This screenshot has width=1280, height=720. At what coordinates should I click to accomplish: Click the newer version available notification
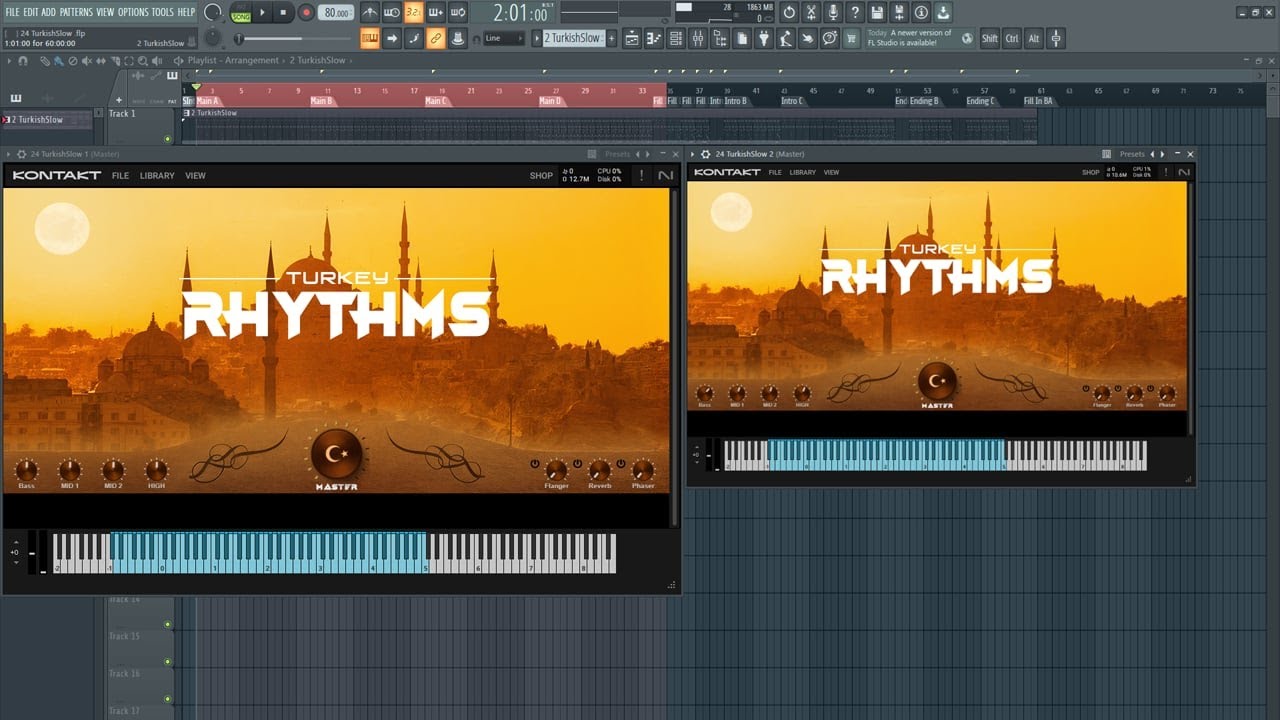(919, 38)
